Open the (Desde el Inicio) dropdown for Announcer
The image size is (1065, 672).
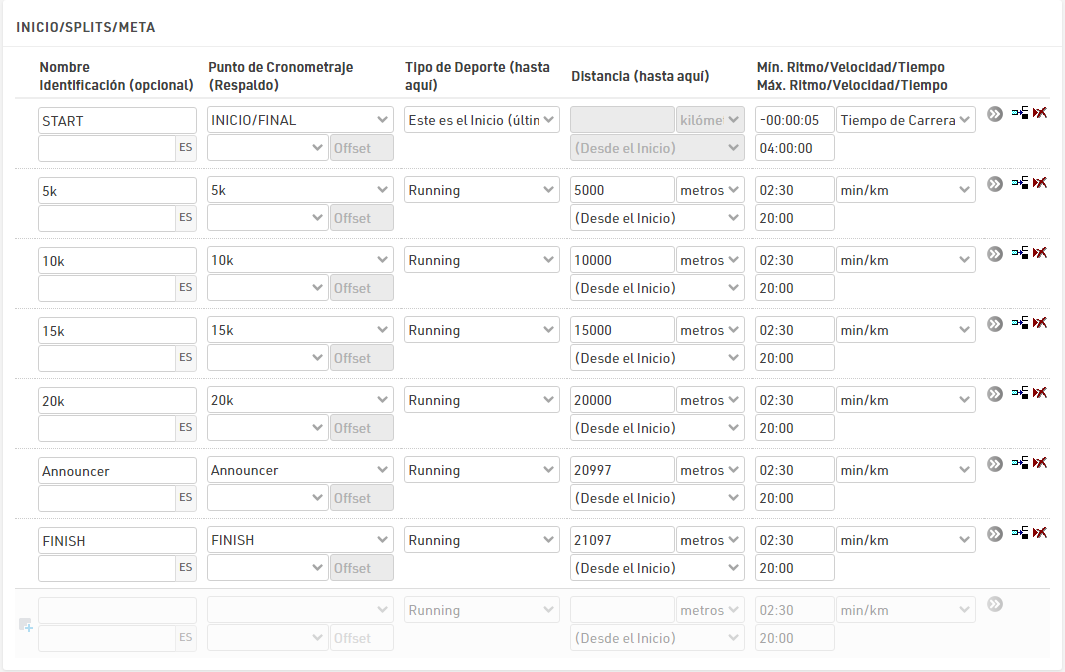pos(657,498)
